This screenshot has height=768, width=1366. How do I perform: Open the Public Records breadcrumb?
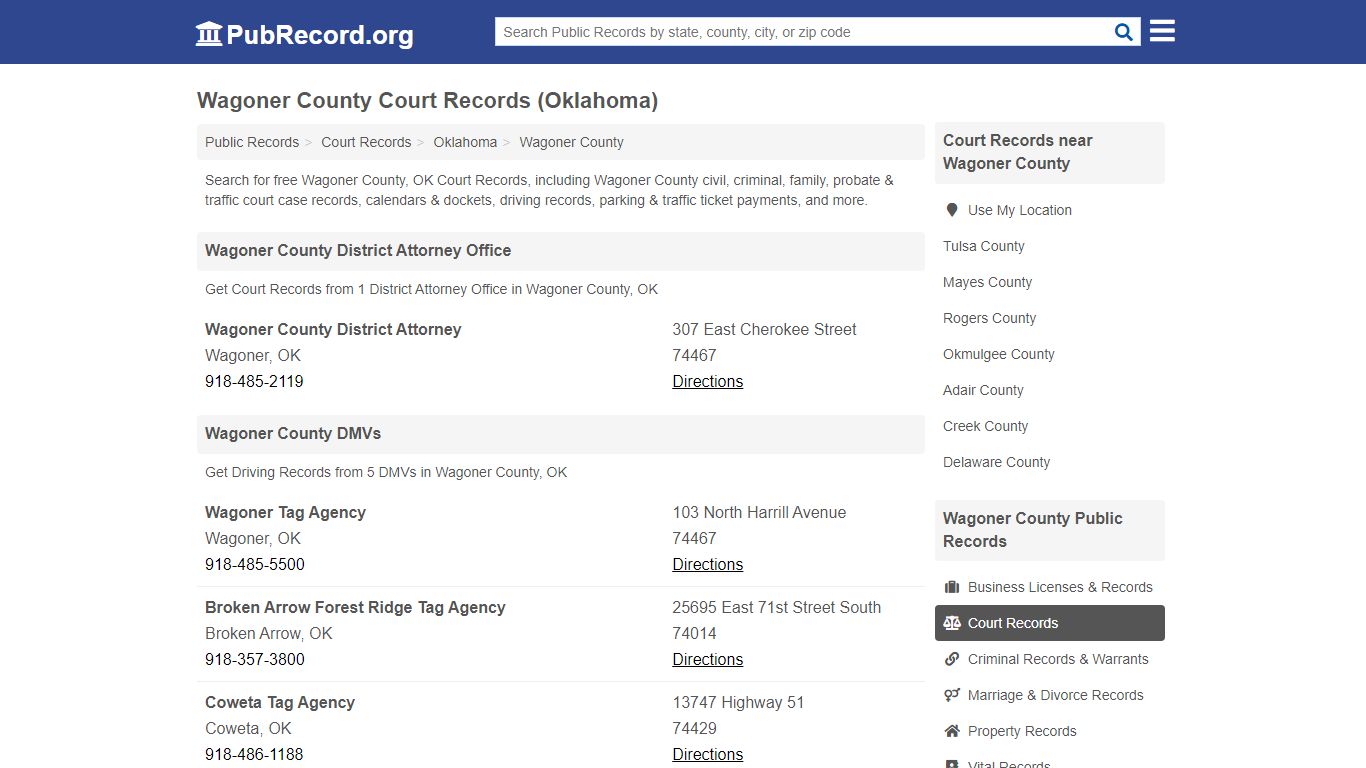251,142
